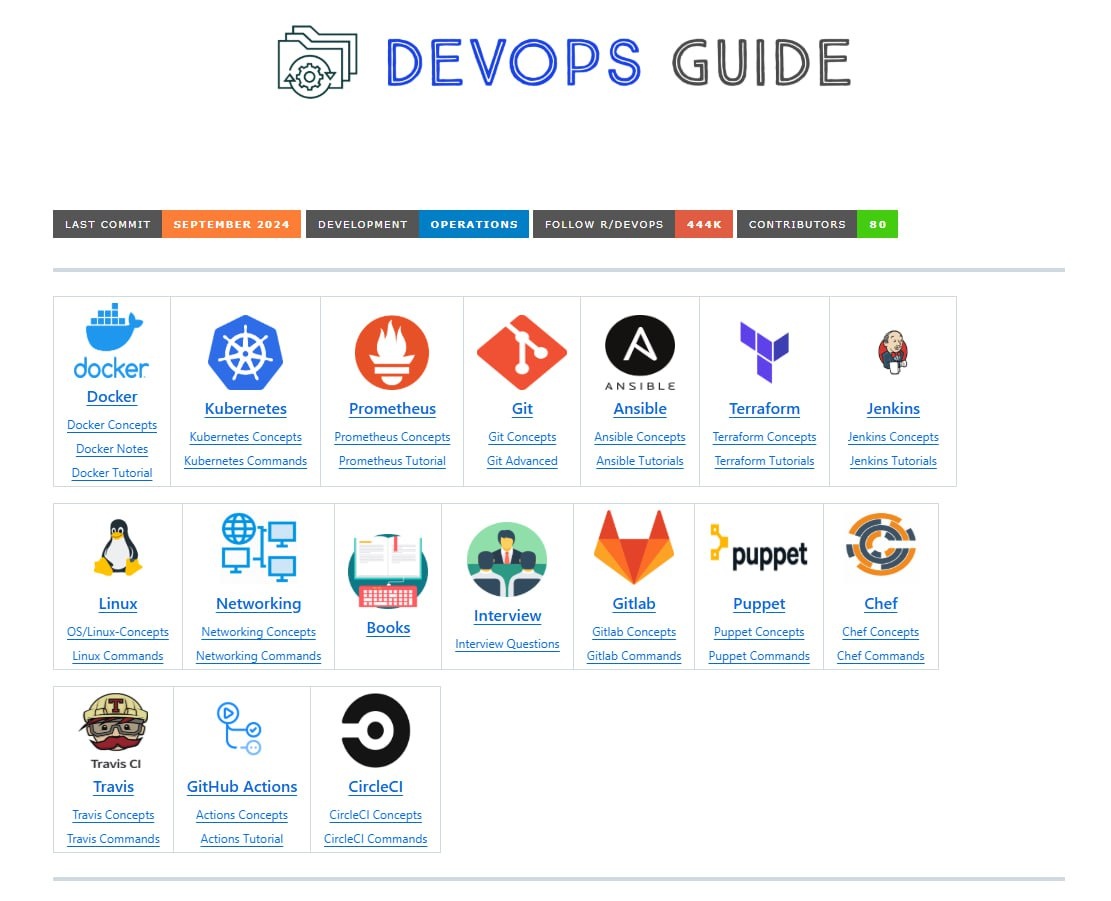Click the black CircleCI logo

click(375, 730)
